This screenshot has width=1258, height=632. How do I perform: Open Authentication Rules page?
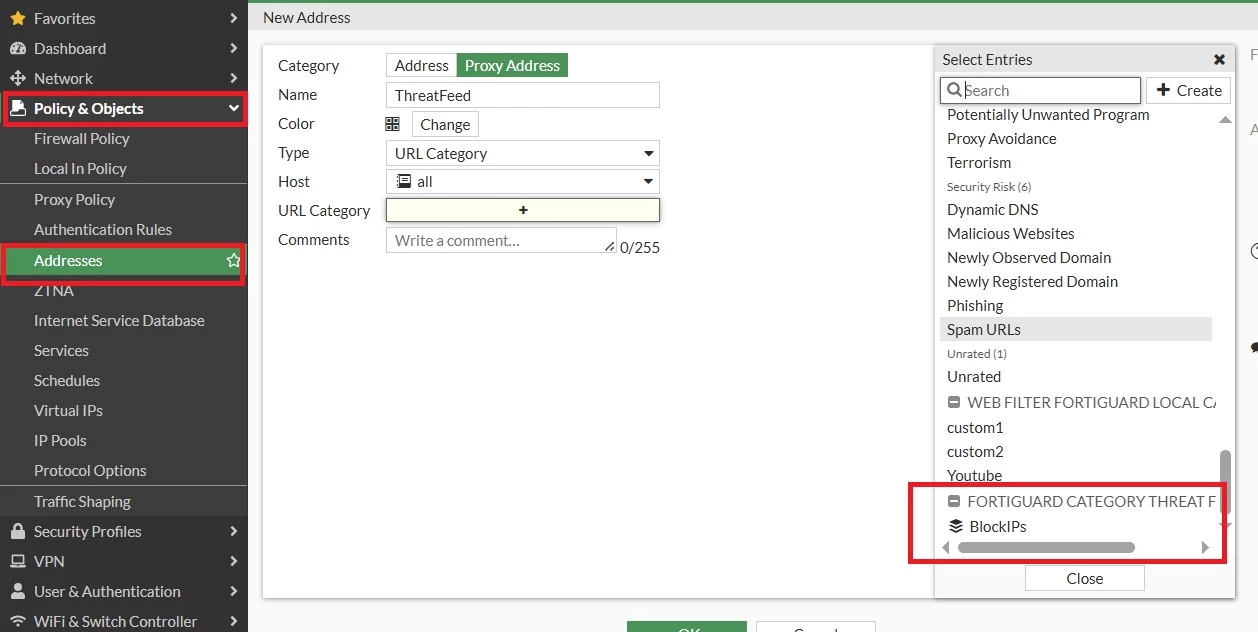pos(103,229)
